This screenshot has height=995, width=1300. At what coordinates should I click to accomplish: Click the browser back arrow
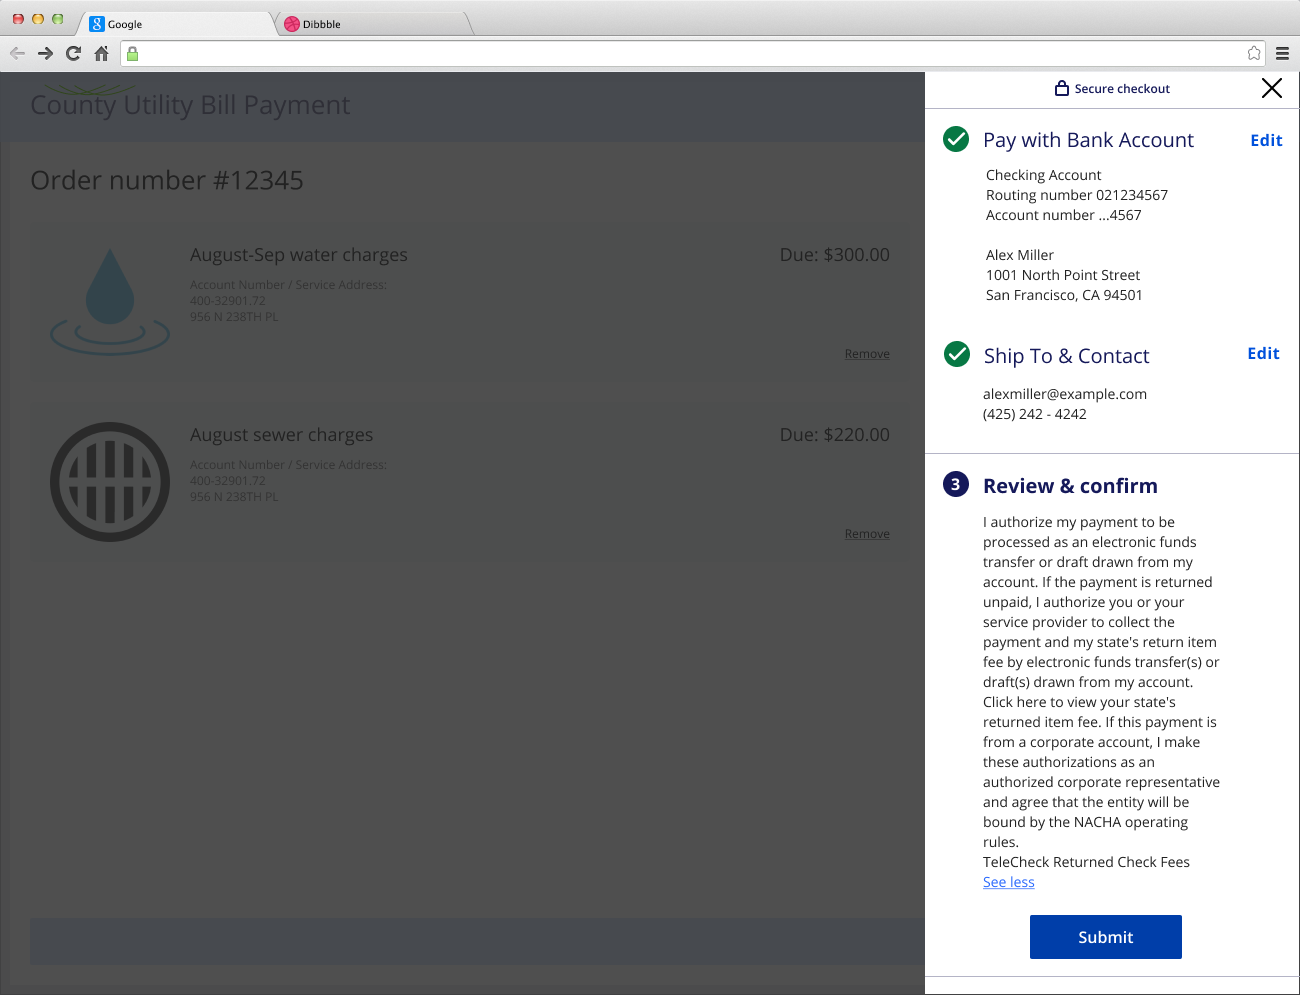[x=17, y=54]
